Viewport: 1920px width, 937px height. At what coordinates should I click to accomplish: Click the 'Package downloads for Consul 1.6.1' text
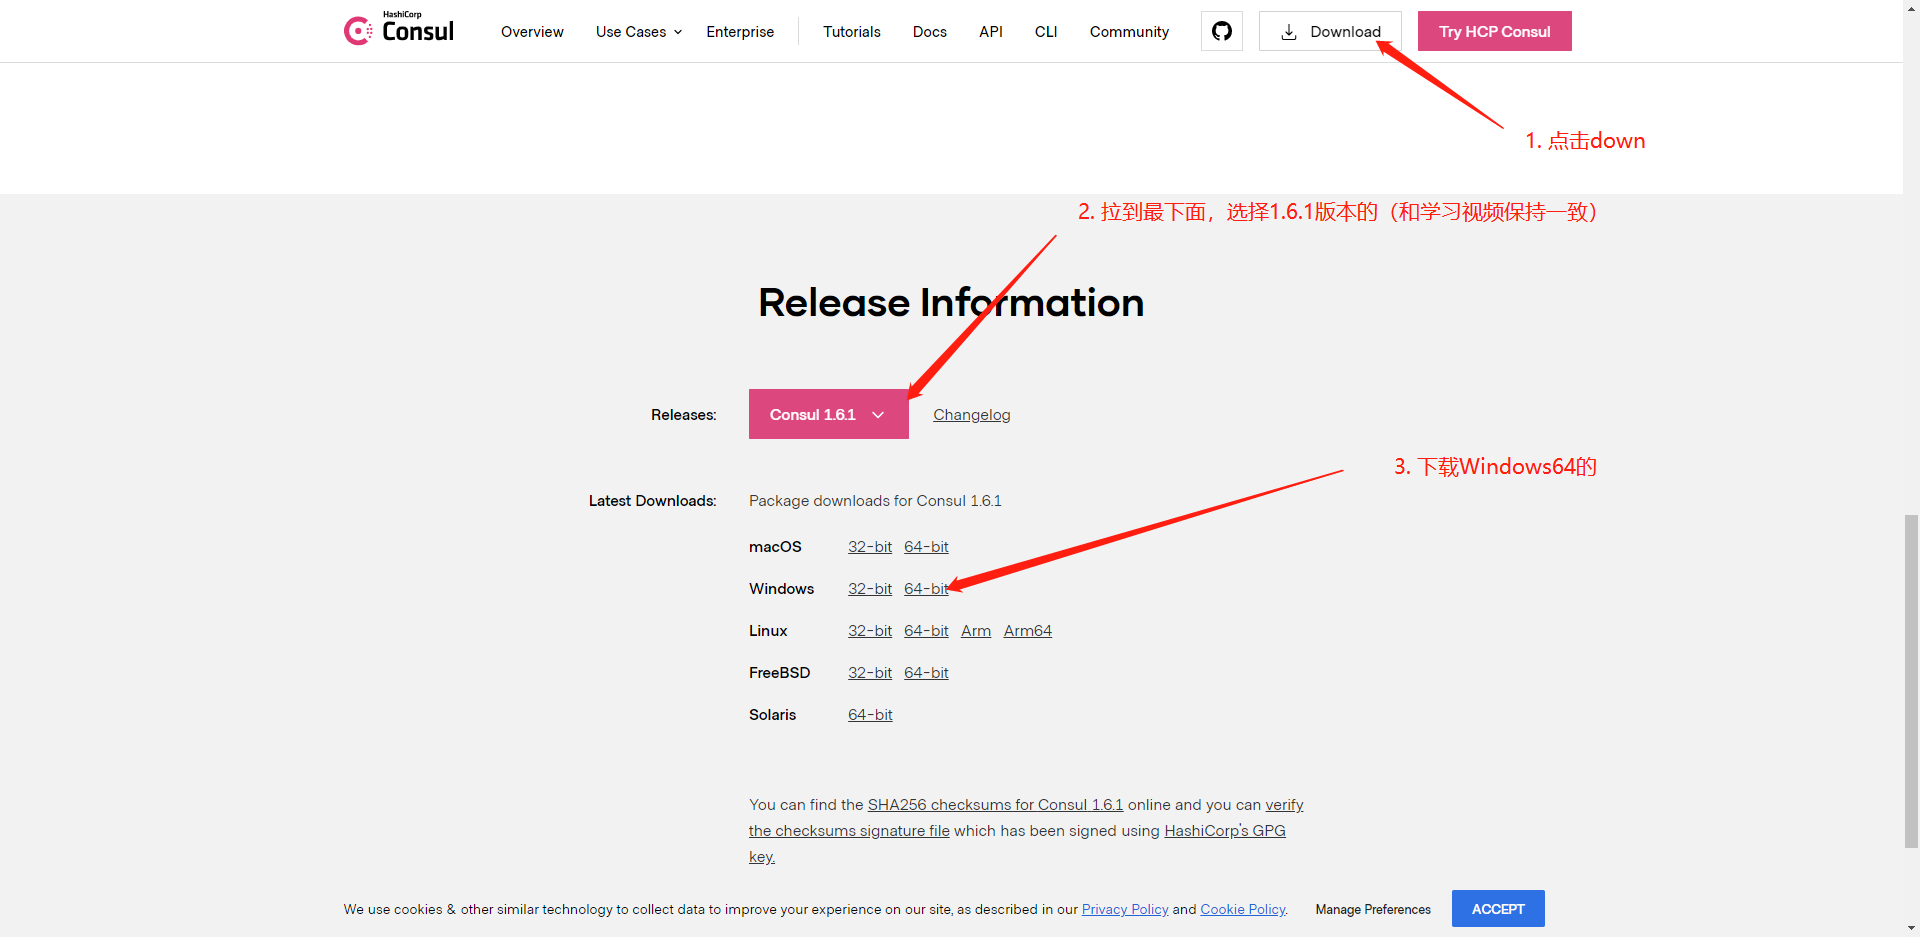tap(875, 501)
